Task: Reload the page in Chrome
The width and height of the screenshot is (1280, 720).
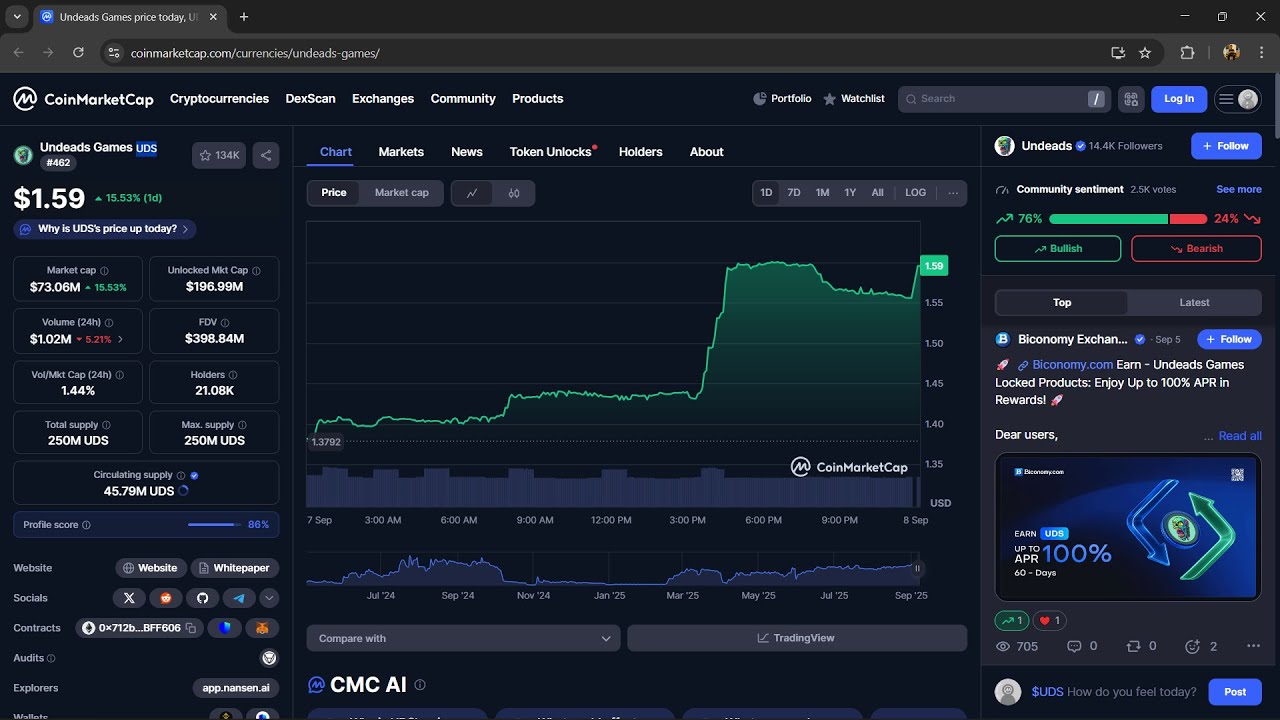Action: click(x=78, y=53)
